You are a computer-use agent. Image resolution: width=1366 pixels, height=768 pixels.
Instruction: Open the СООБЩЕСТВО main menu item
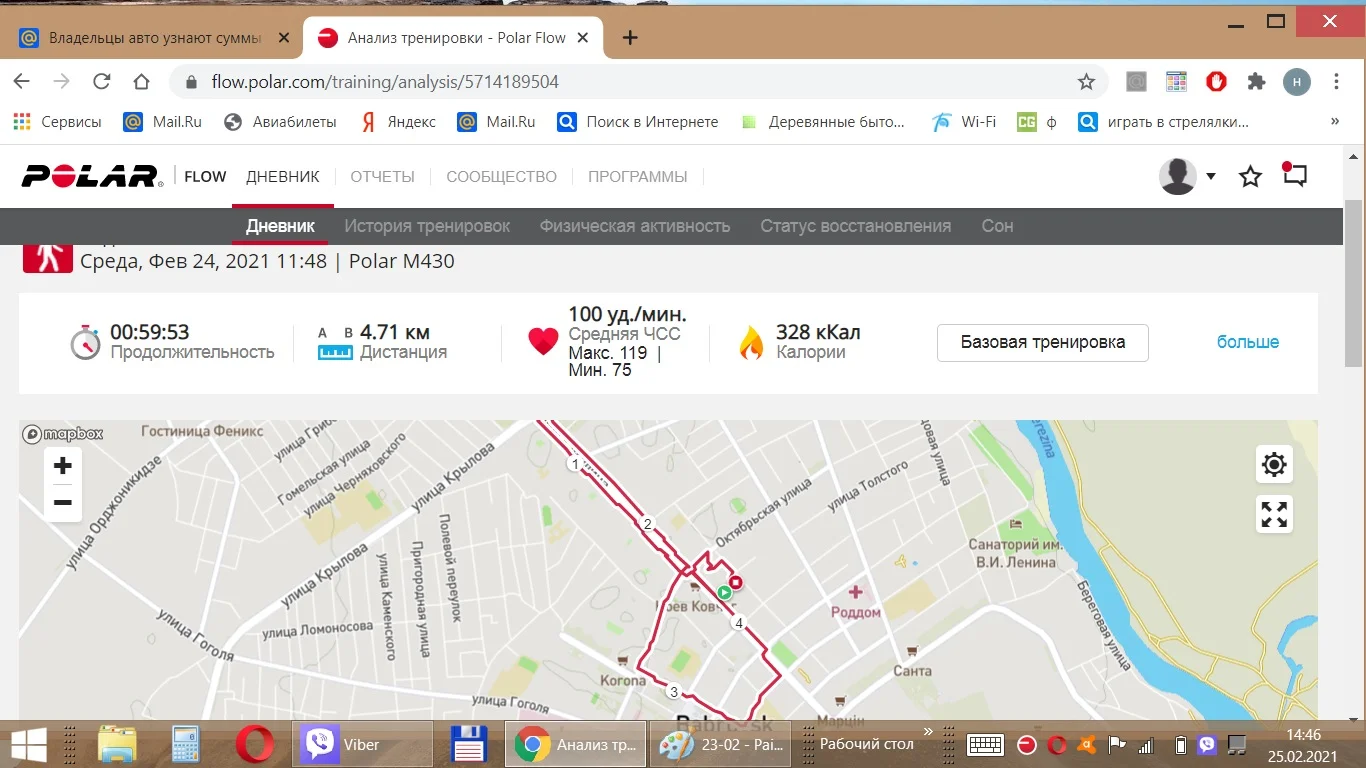[x=501, y=177]
